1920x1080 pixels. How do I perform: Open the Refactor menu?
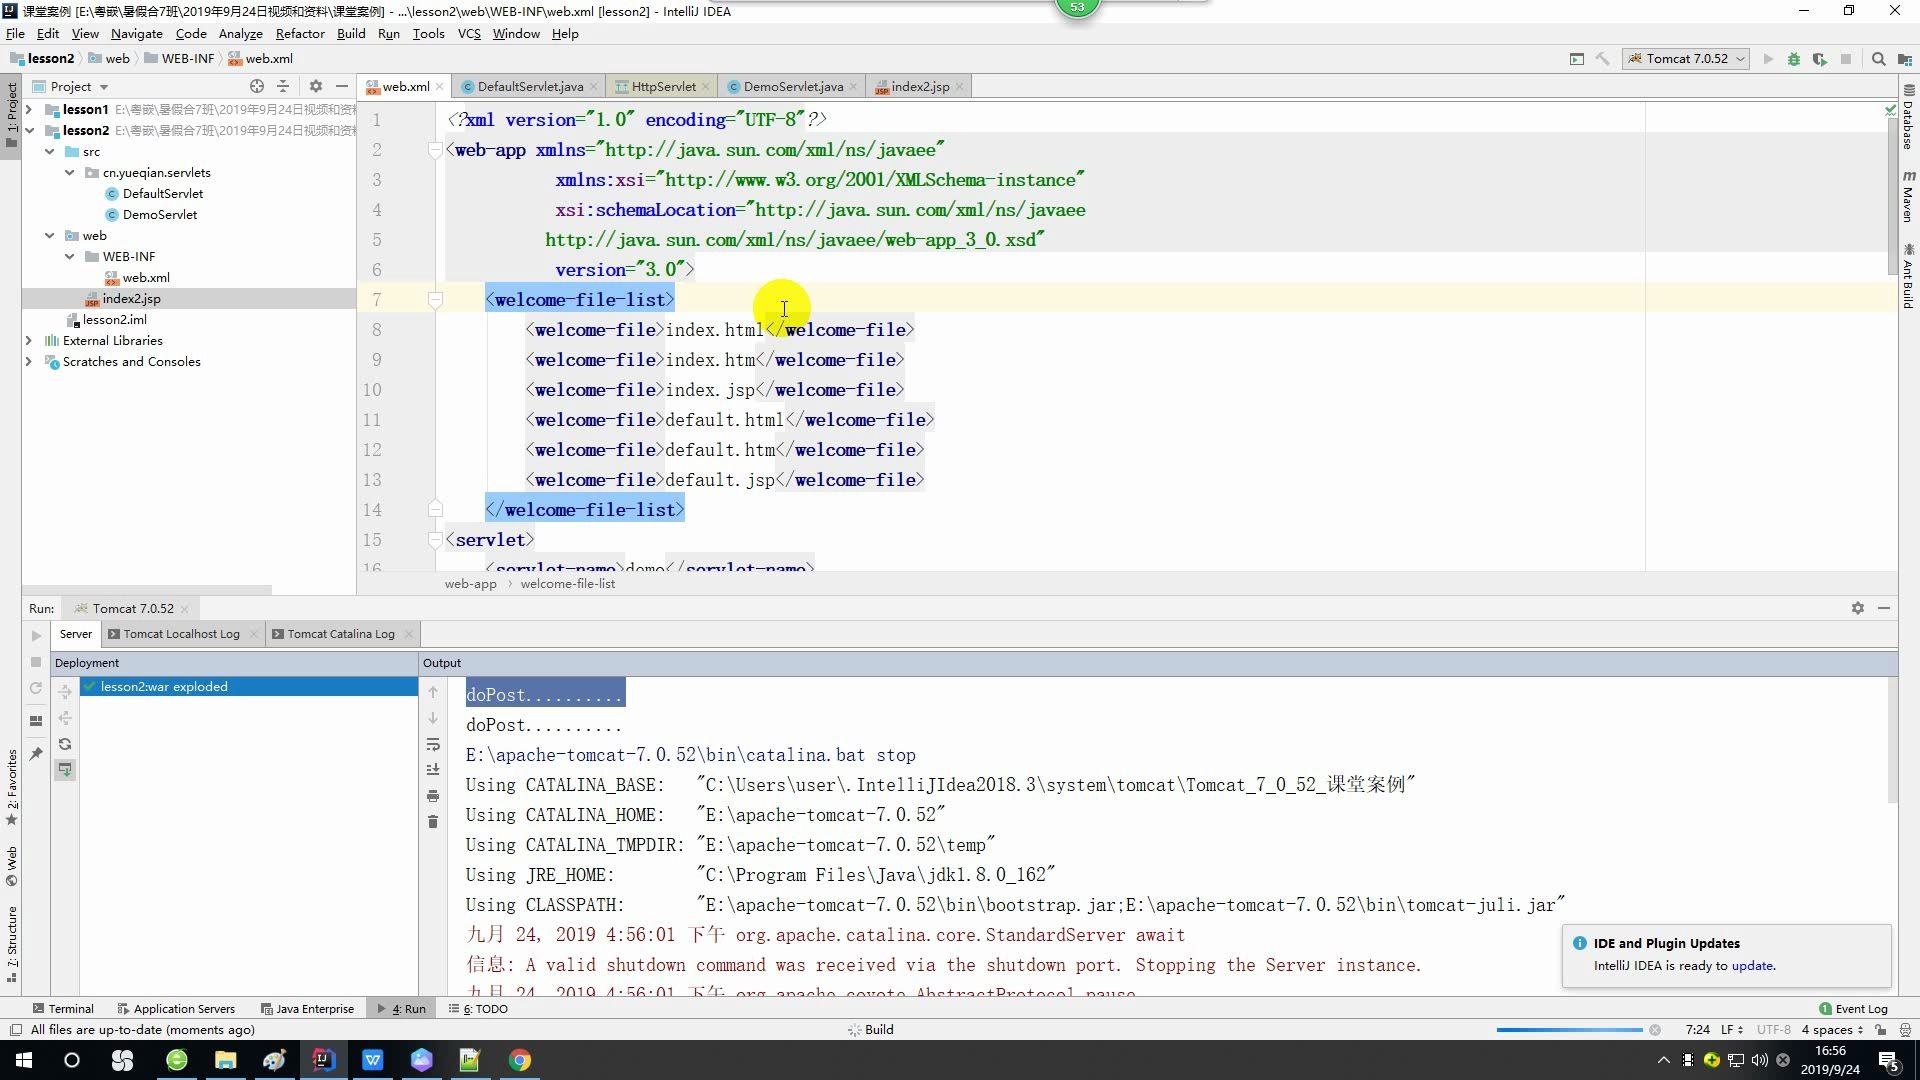click(300, 33)
